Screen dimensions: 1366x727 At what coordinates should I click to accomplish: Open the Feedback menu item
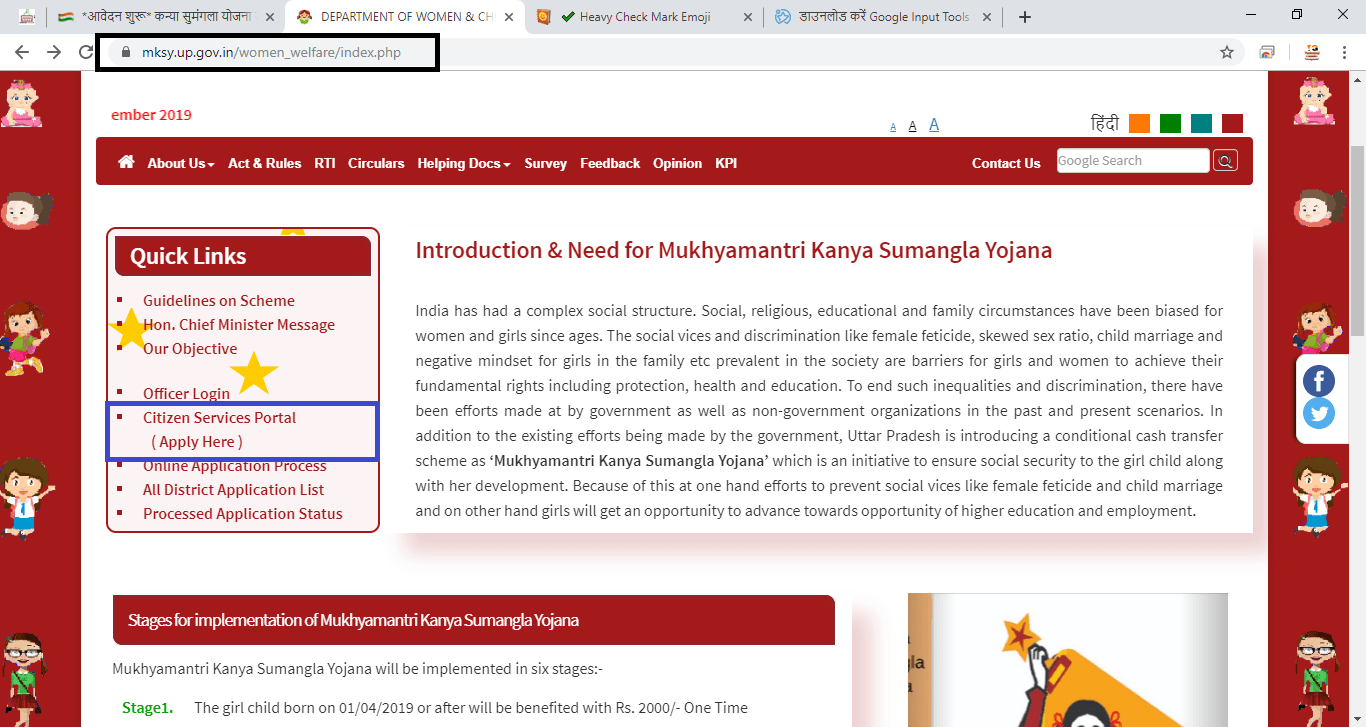tap(610, 163)
